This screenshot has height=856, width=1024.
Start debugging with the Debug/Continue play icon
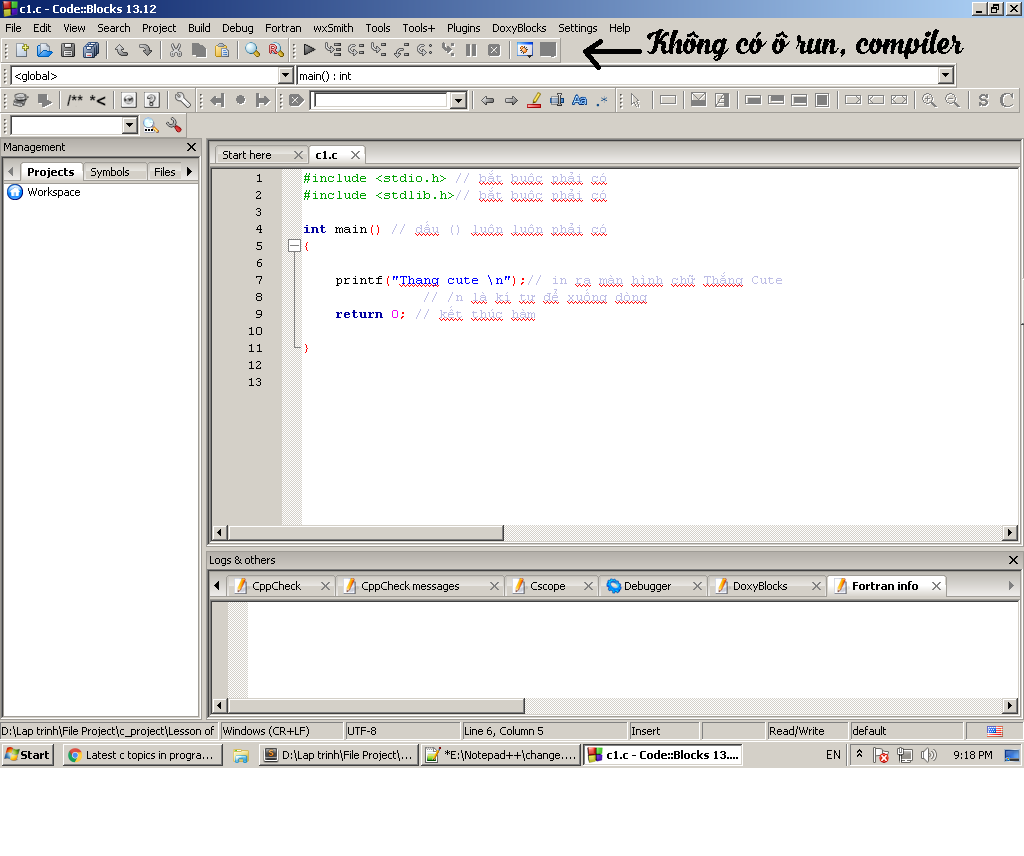310,50
